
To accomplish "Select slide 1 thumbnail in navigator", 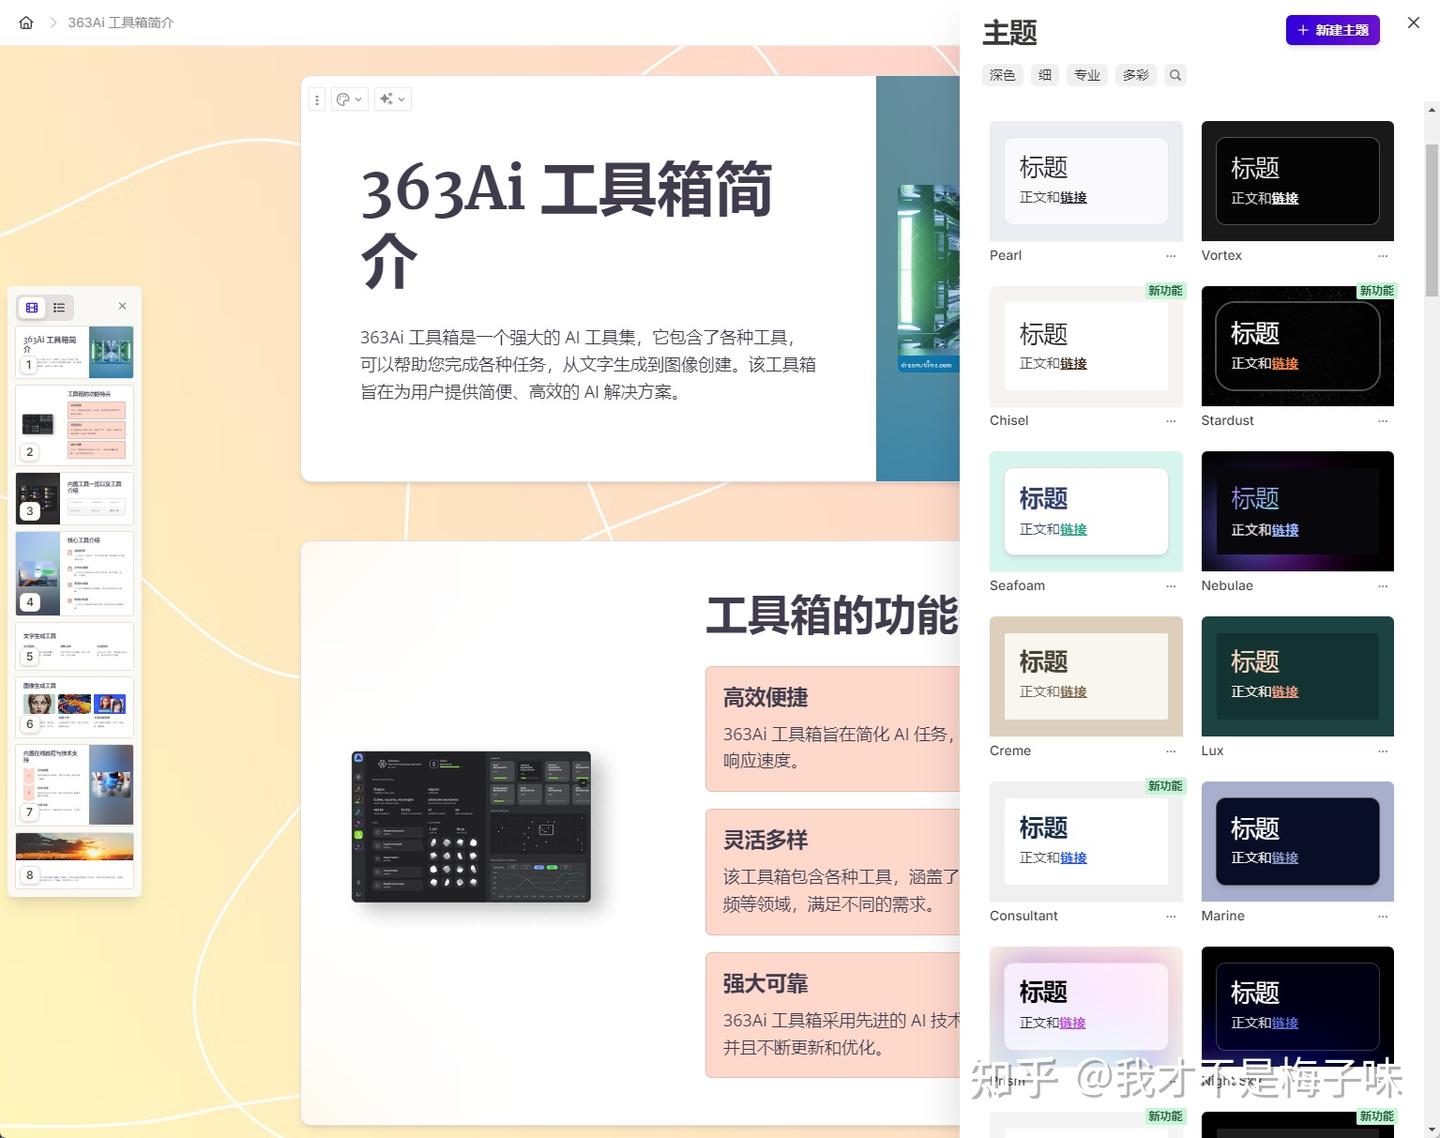I will pyautogui.click(x=74, y=352).
